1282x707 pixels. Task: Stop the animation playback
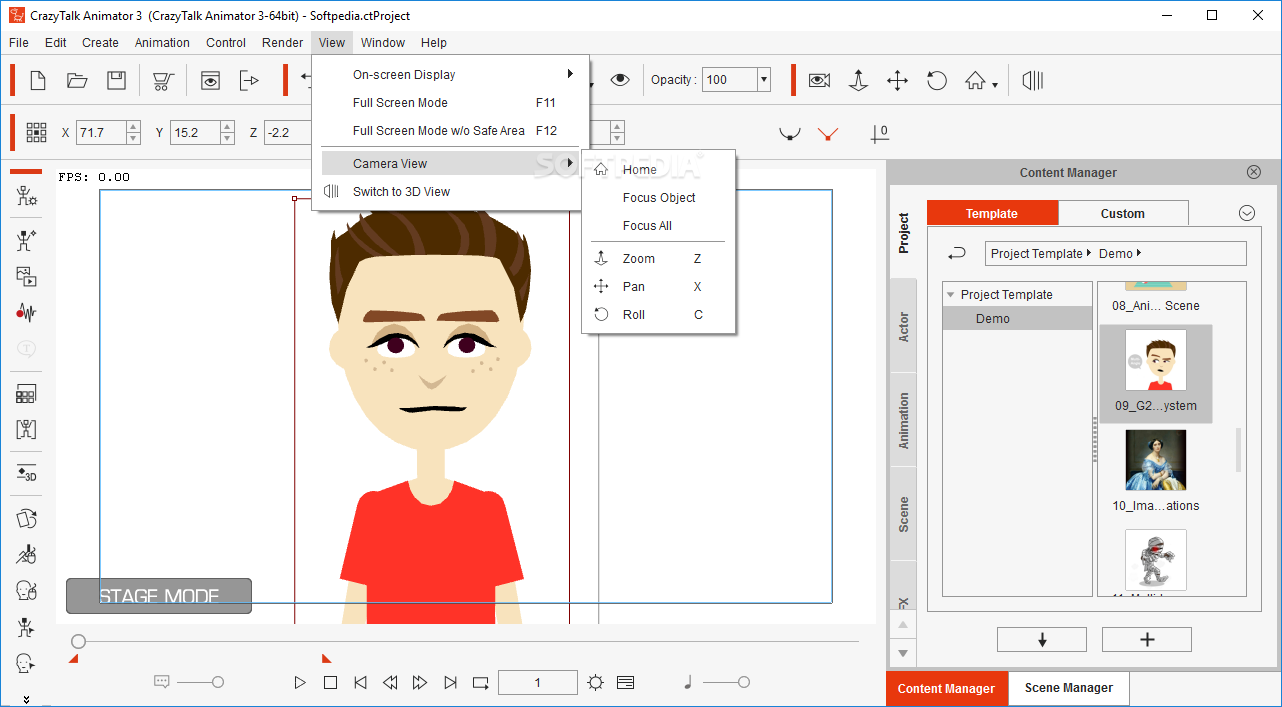coord(330,683)
